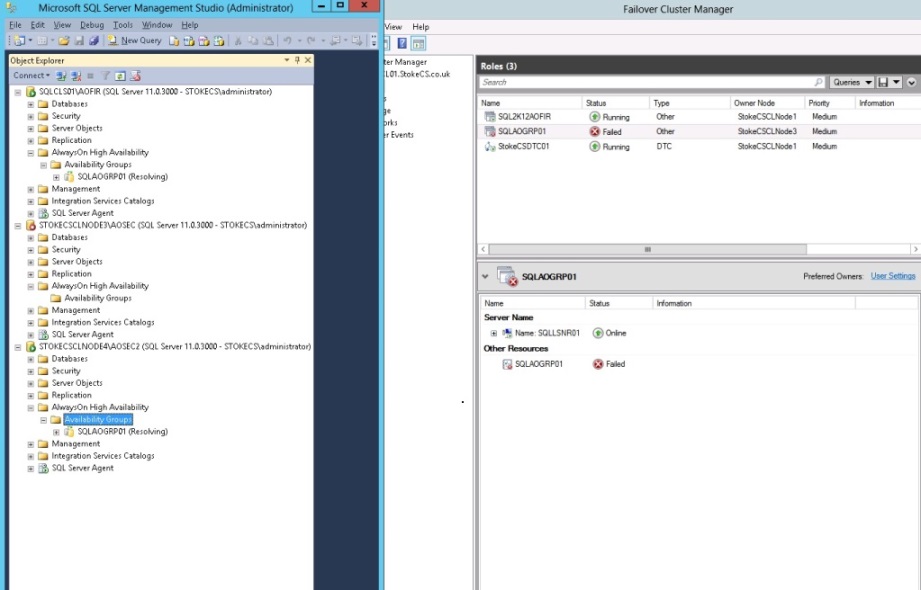Open the SSMS toolbar overflow options

click(x=374, y=41)
